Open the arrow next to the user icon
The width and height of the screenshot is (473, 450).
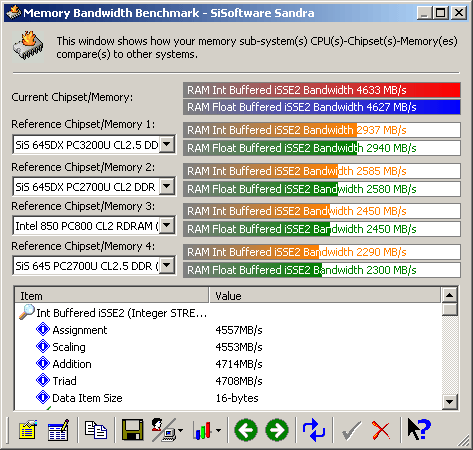point(181,430)
